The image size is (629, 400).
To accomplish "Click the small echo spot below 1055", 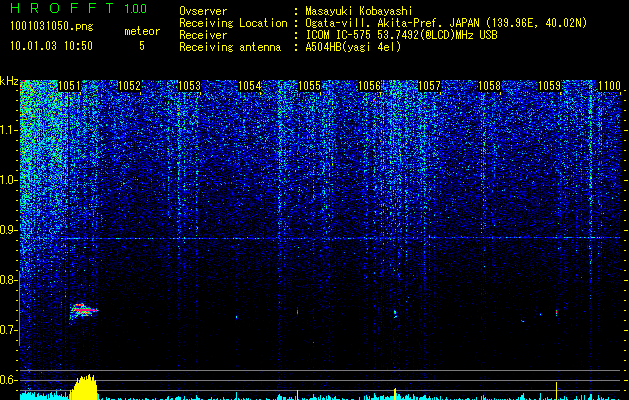I will (x=297, y=311).
